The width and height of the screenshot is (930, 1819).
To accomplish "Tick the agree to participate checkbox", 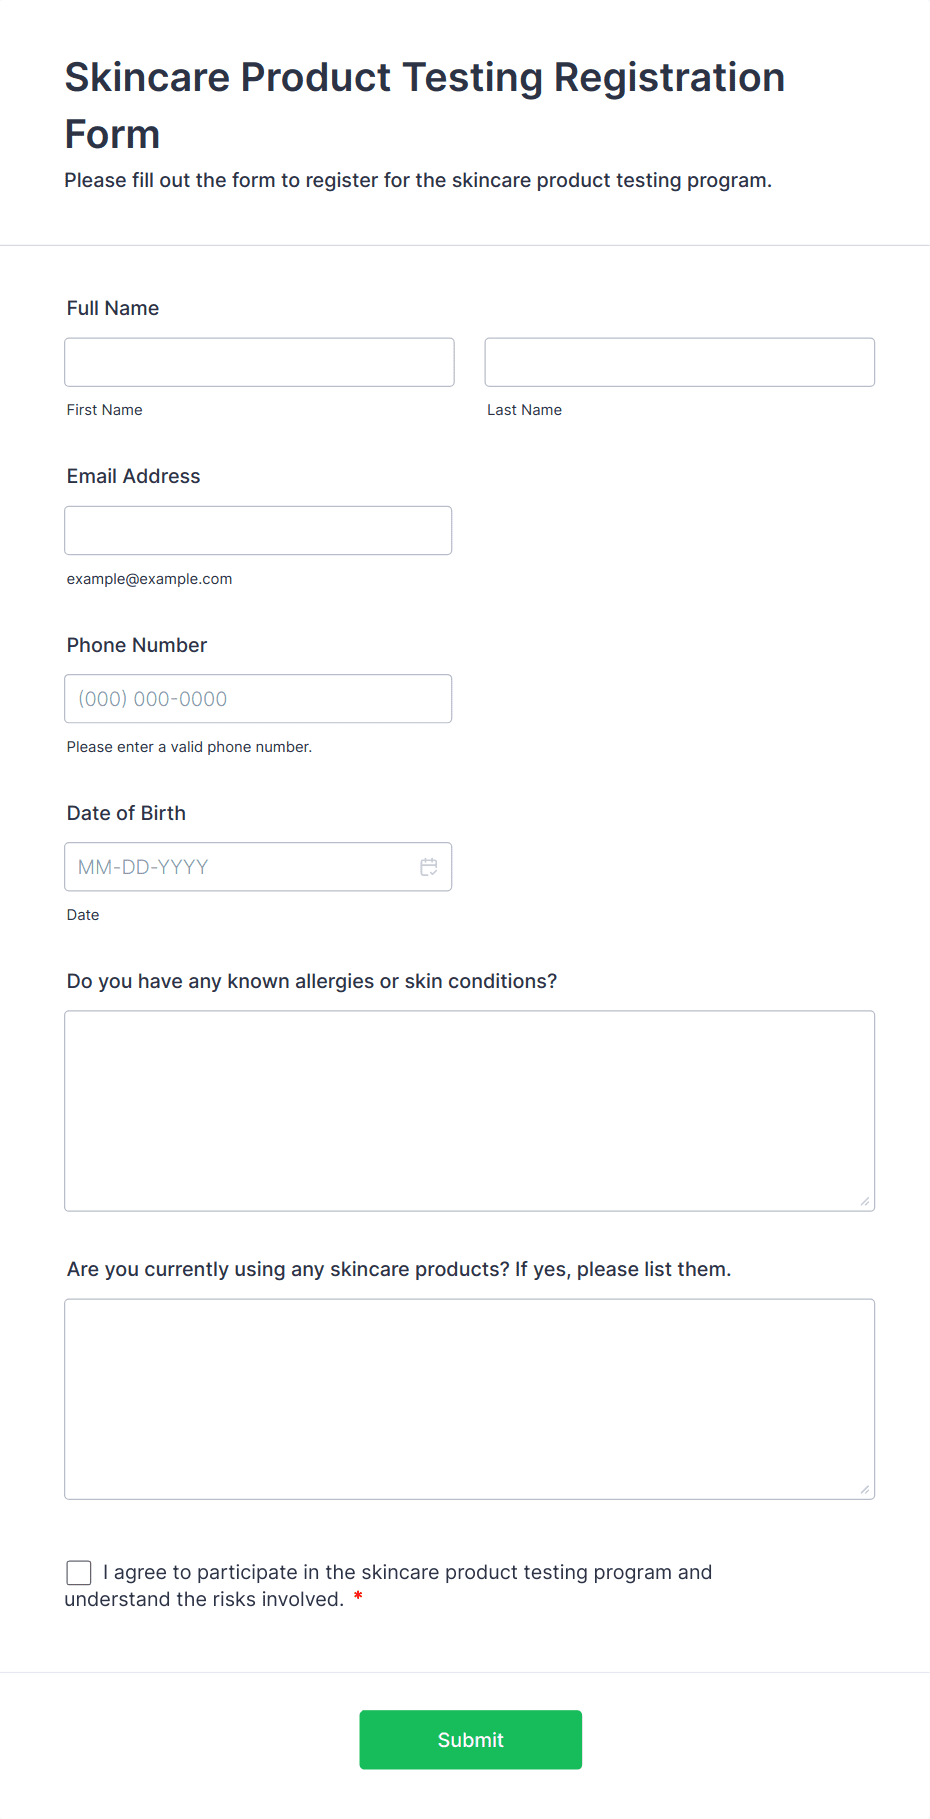I will click(x=79, y=1573).
